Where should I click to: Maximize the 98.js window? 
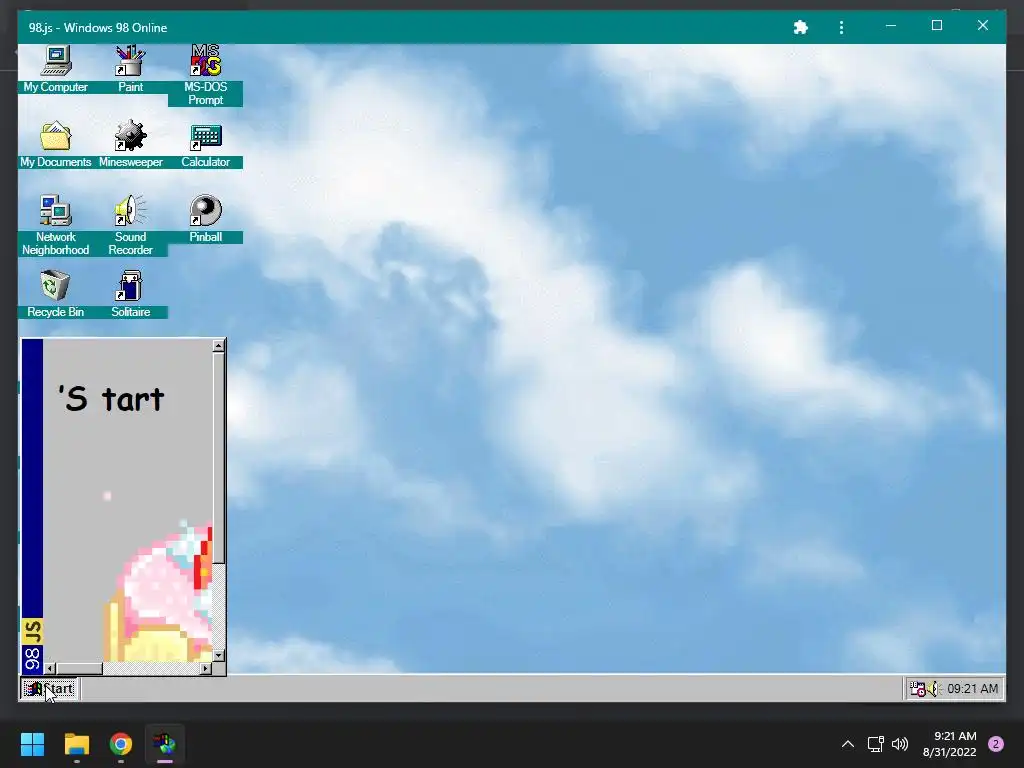tap(936, 26)
